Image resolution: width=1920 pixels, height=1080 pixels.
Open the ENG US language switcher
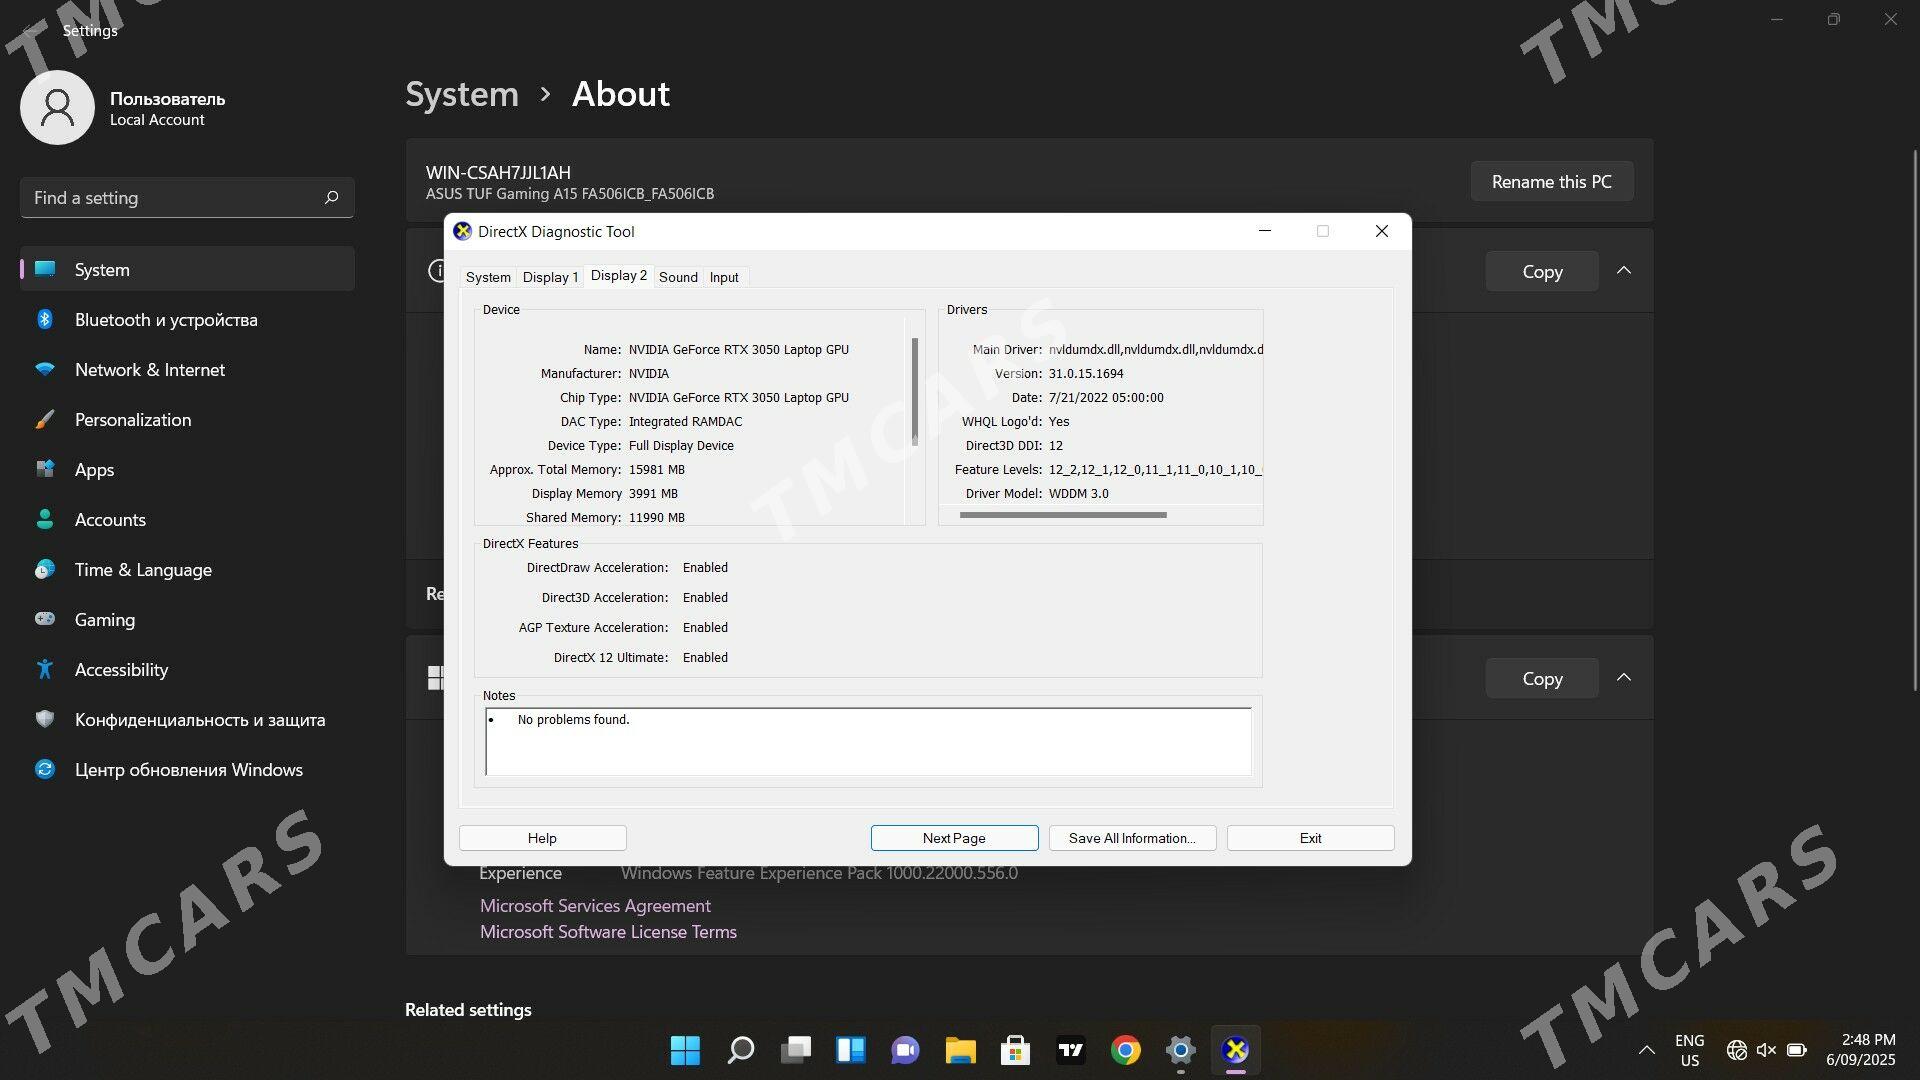[x=1690, y=1050]
